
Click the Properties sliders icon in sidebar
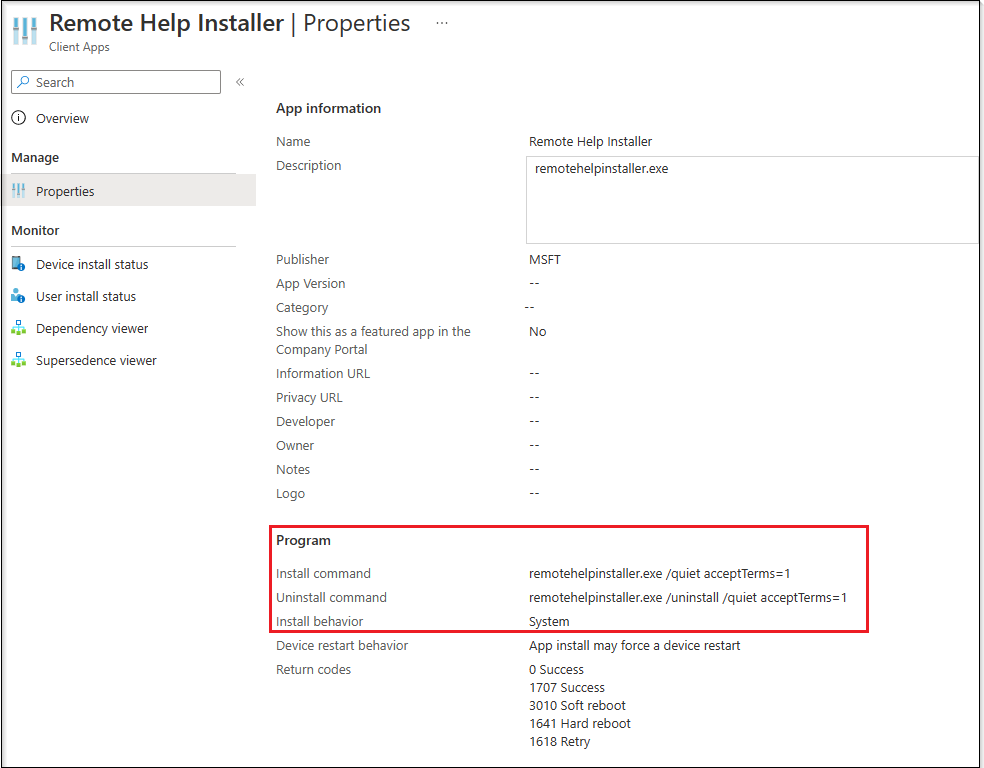19,191
